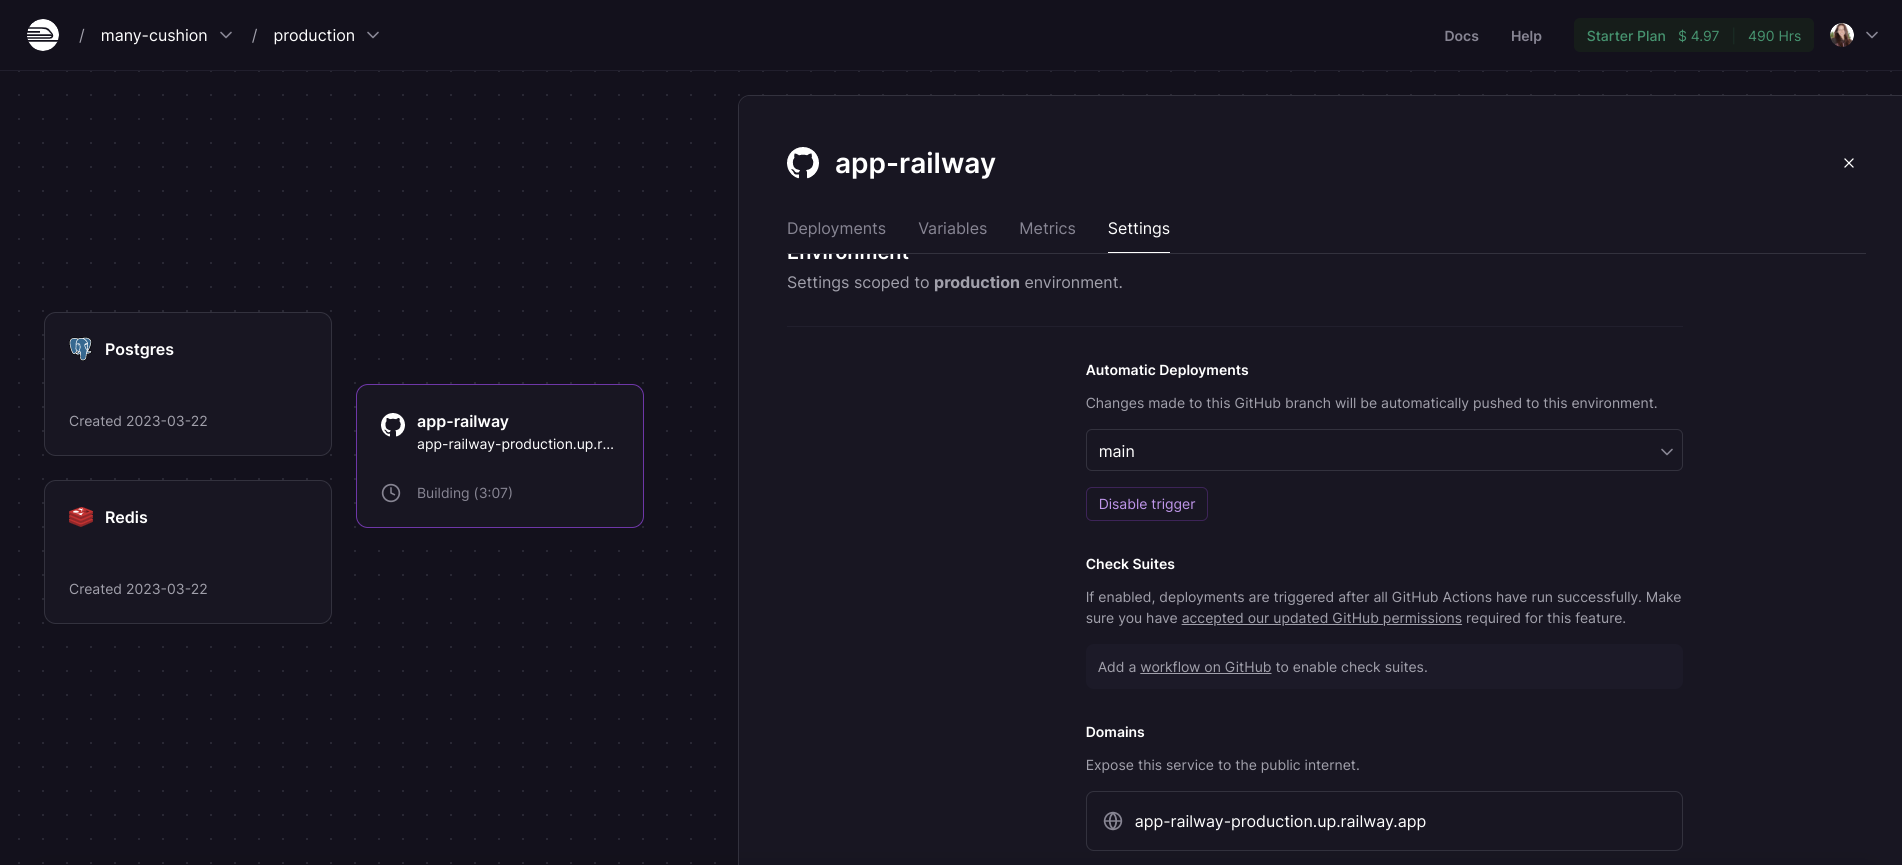This screenshot has width=1902, height=865.
Task: Select the Redis service card
Action: pyautogui.click(x=188, y=552)
